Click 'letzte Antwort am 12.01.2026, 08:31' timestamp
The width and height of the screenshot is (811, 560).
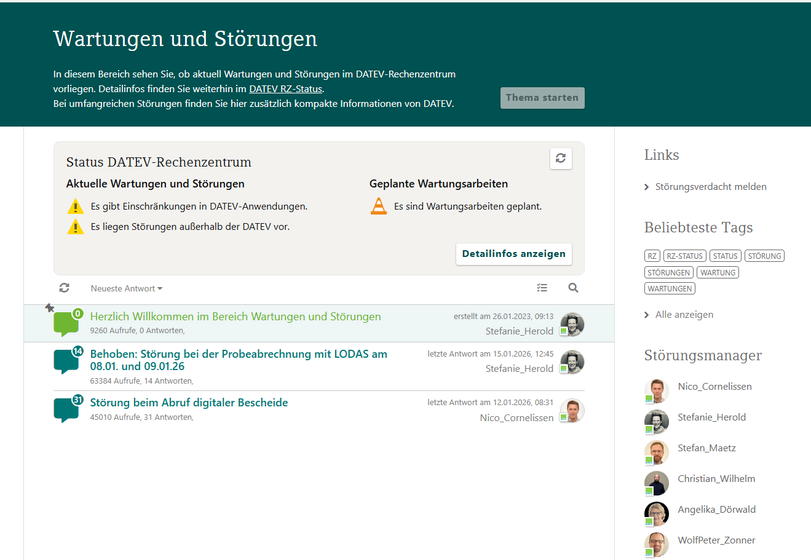point(490,402)
